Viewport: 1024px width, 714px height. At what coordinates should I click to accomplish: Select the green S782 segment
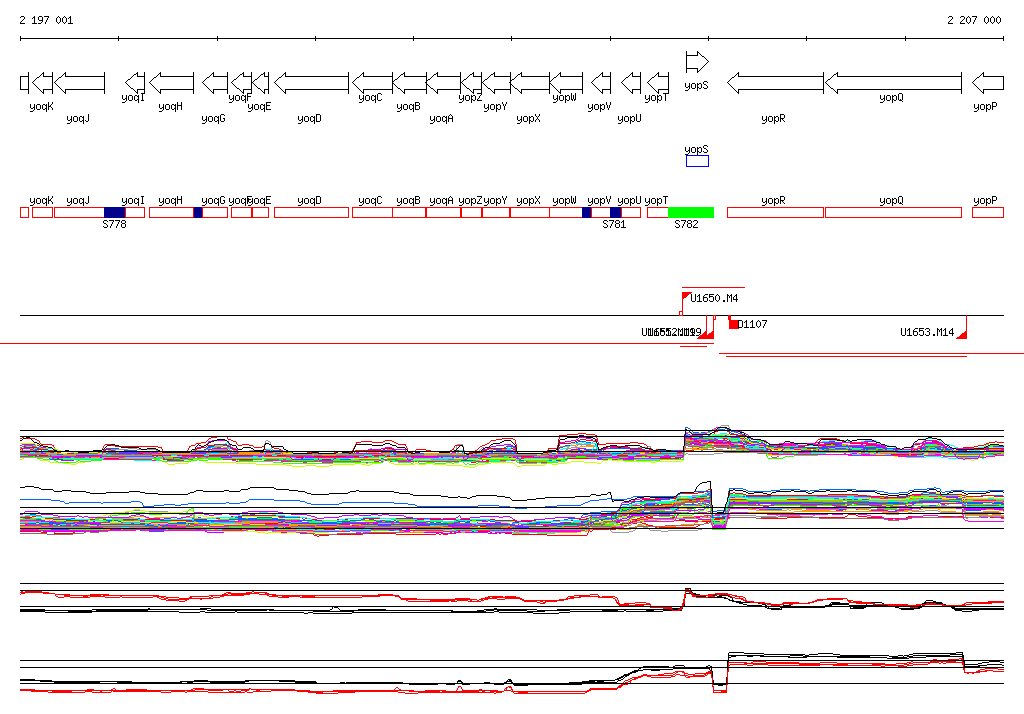(691, 212)
